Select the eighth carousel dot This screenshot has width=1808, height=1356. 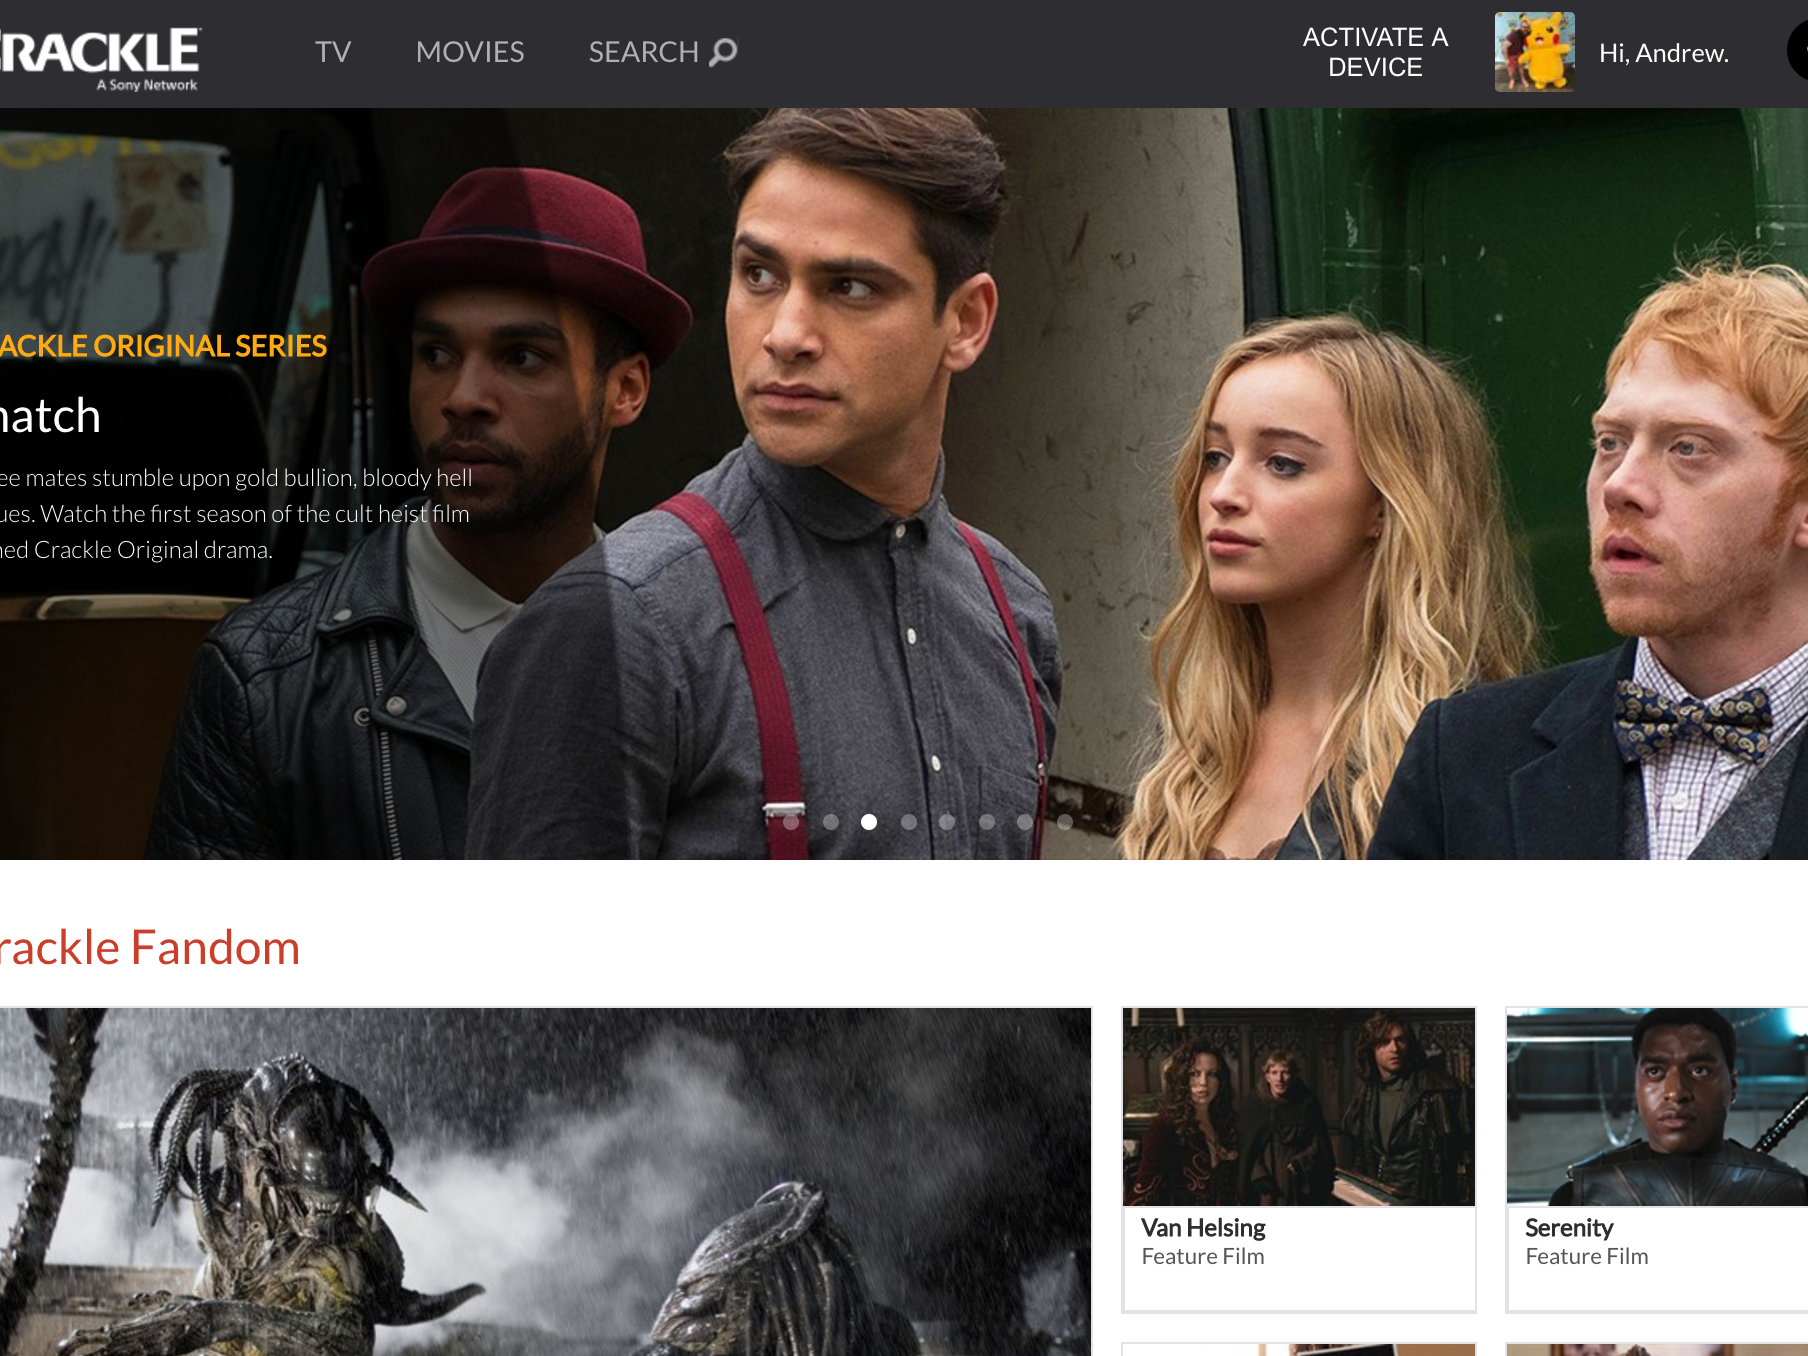1065,822
